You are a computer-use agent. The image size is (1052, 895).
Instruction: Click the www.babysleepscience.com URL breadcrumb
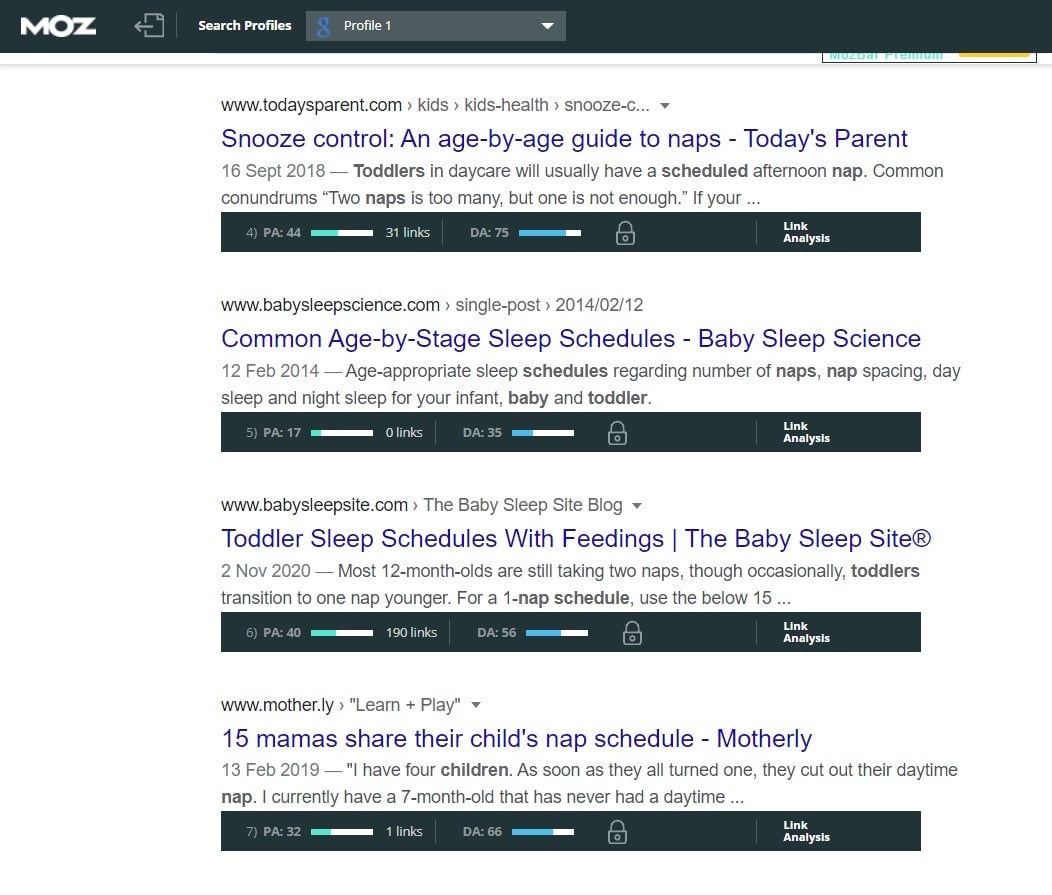330,305
